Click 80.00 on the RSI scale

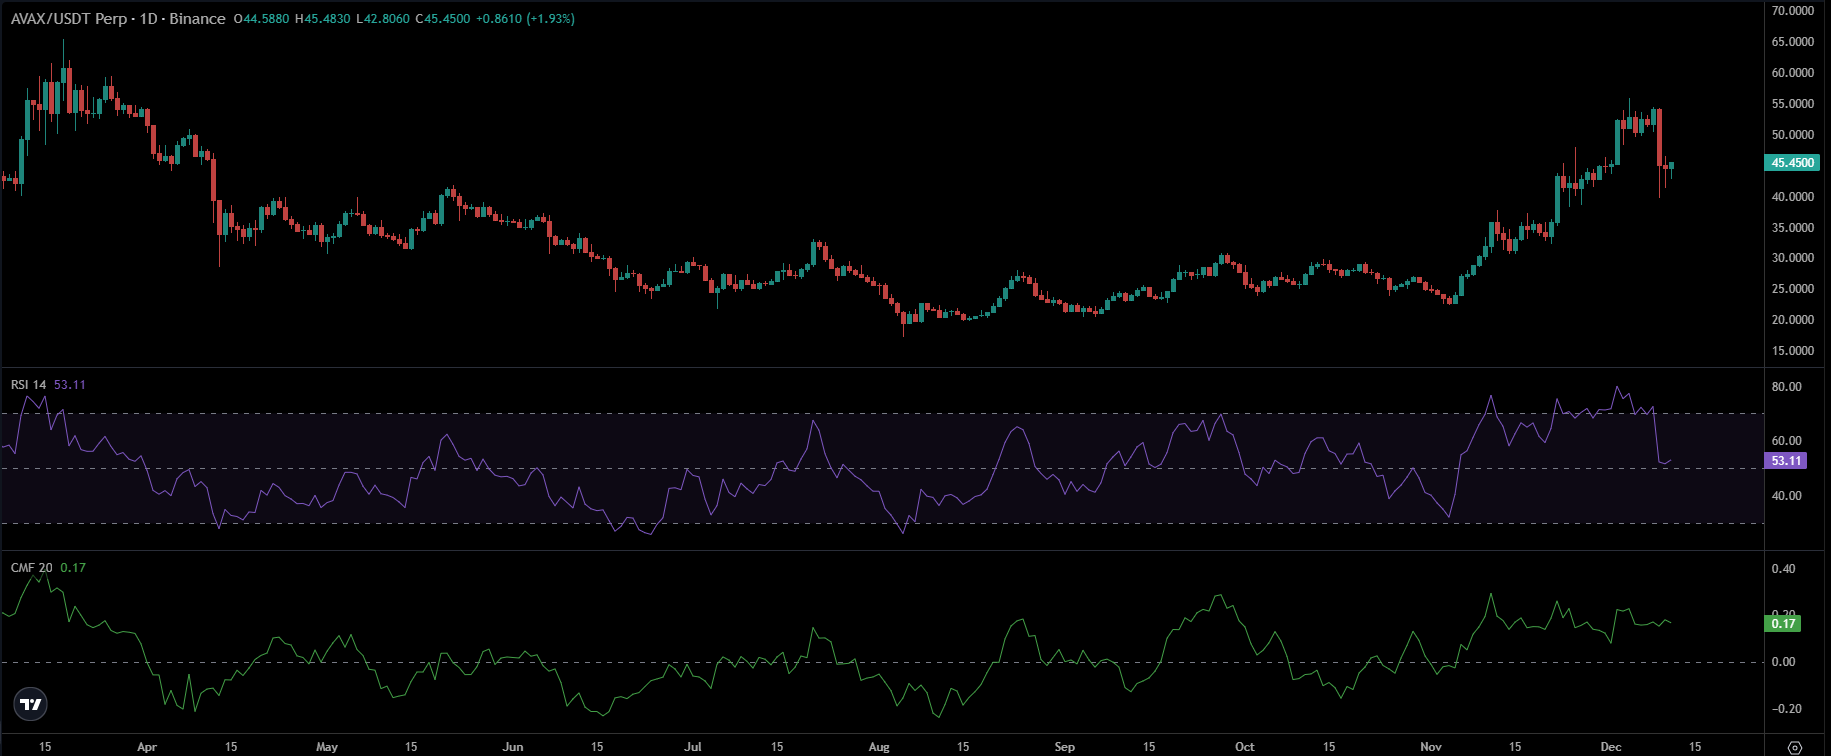coord(1787,387)
